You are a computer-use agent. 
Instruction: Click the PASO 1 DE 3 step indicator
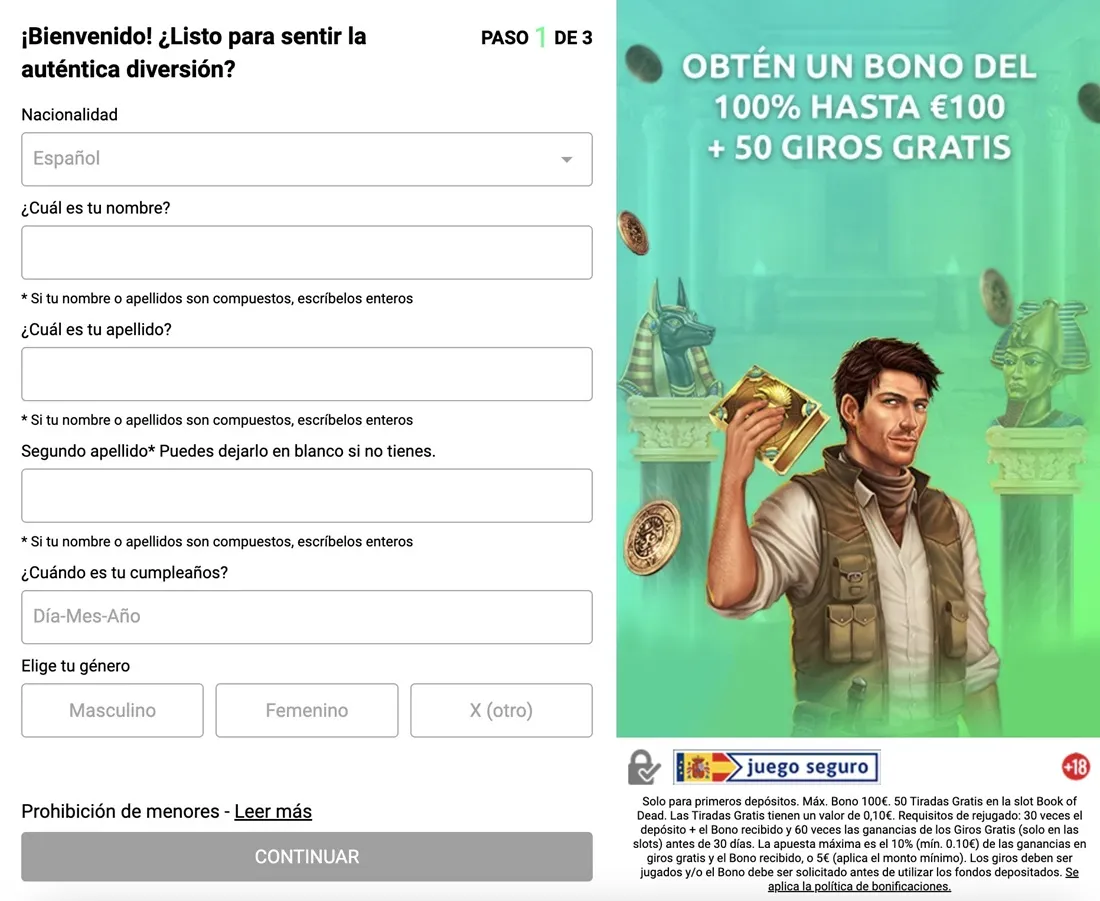[x=537, y=37]
